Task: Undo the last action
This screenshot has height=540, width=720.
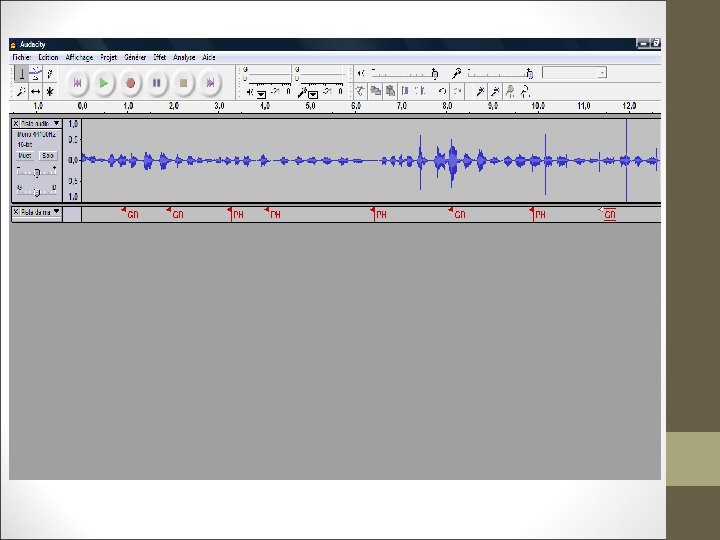Action: 442,91
